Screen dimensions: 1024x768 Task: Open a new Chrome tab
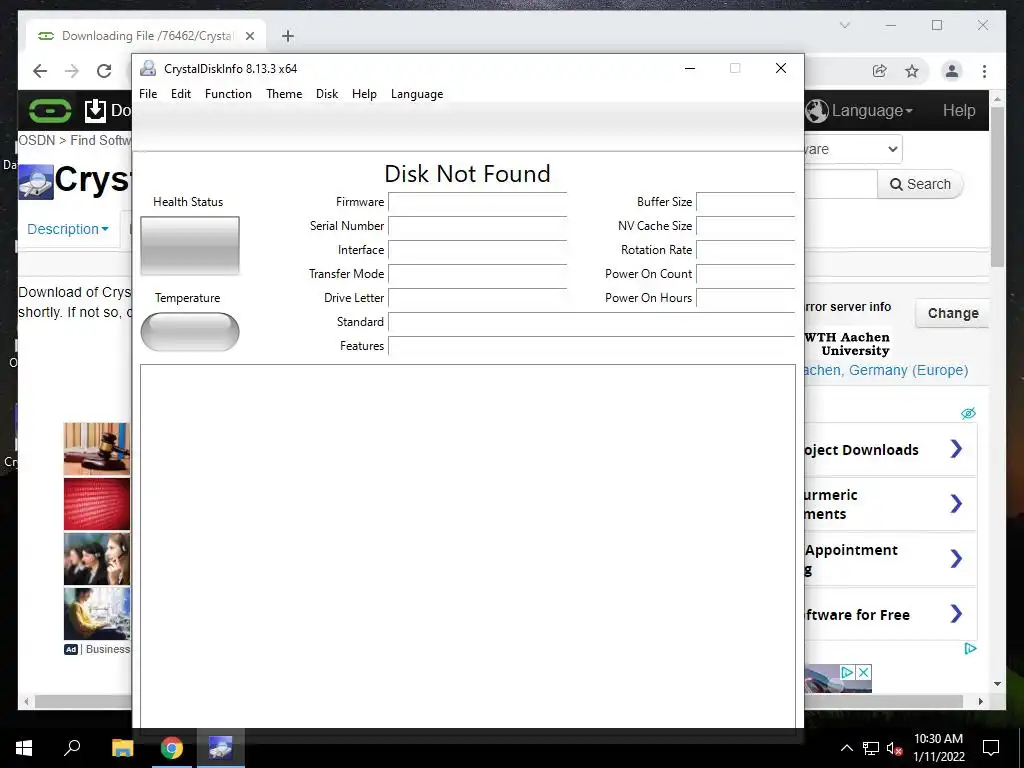(288, 36)
